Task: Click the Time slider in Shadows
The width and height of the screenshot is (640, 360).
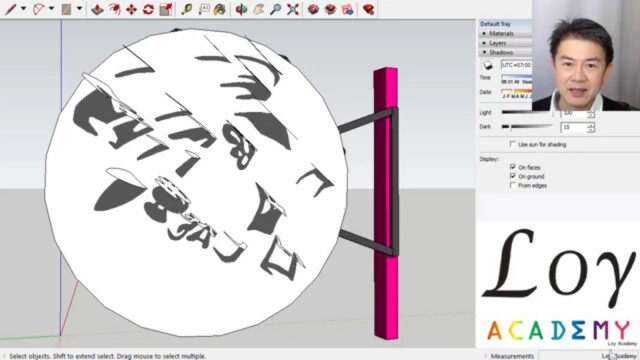Action: tap(517, 77)
